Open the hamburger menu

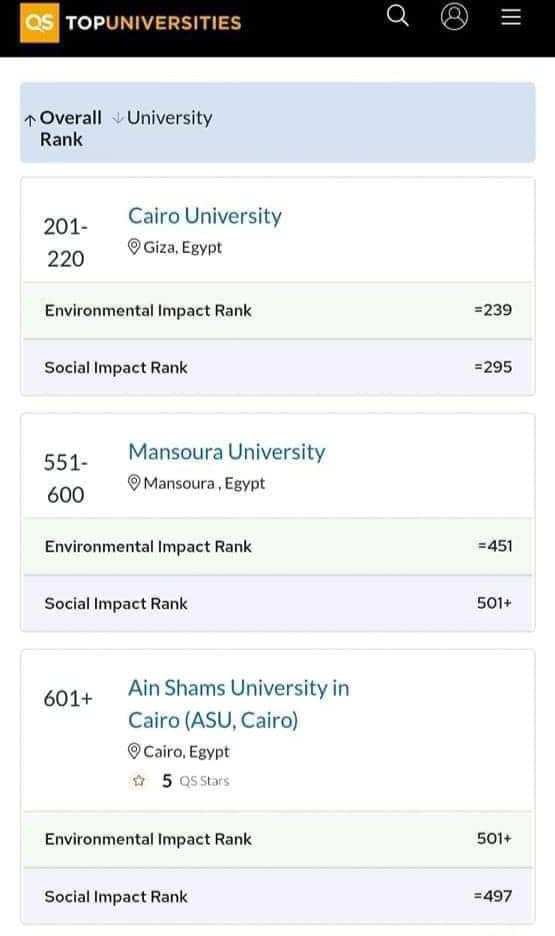coord(511,16)
